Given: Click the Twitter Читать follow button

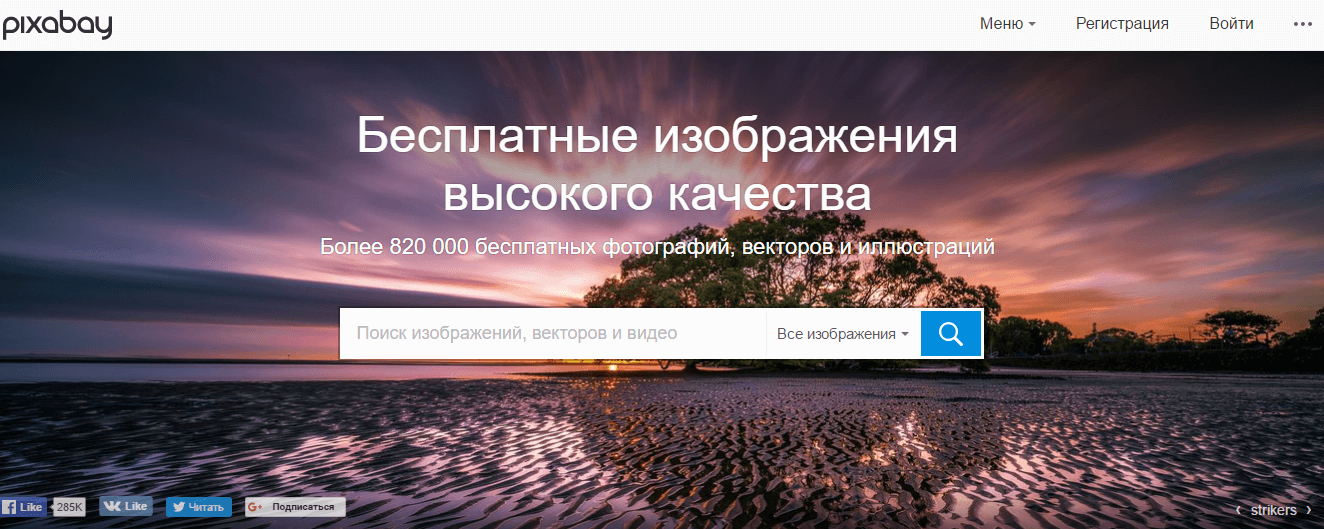Looking at the screenshot, I should pos(198,507).
